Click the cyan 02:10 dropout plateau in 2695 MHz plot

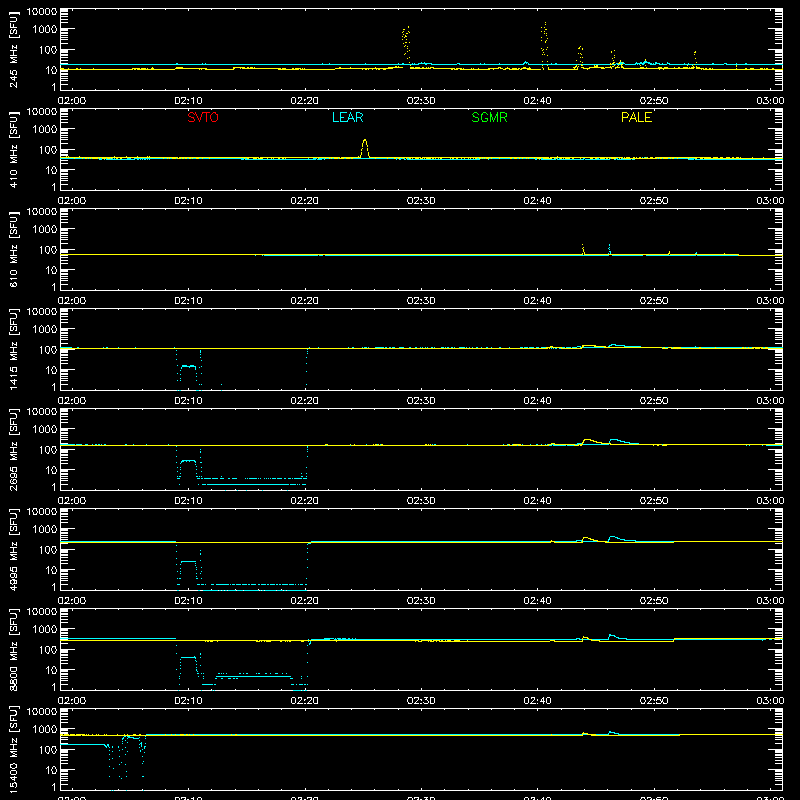[188, 461]
